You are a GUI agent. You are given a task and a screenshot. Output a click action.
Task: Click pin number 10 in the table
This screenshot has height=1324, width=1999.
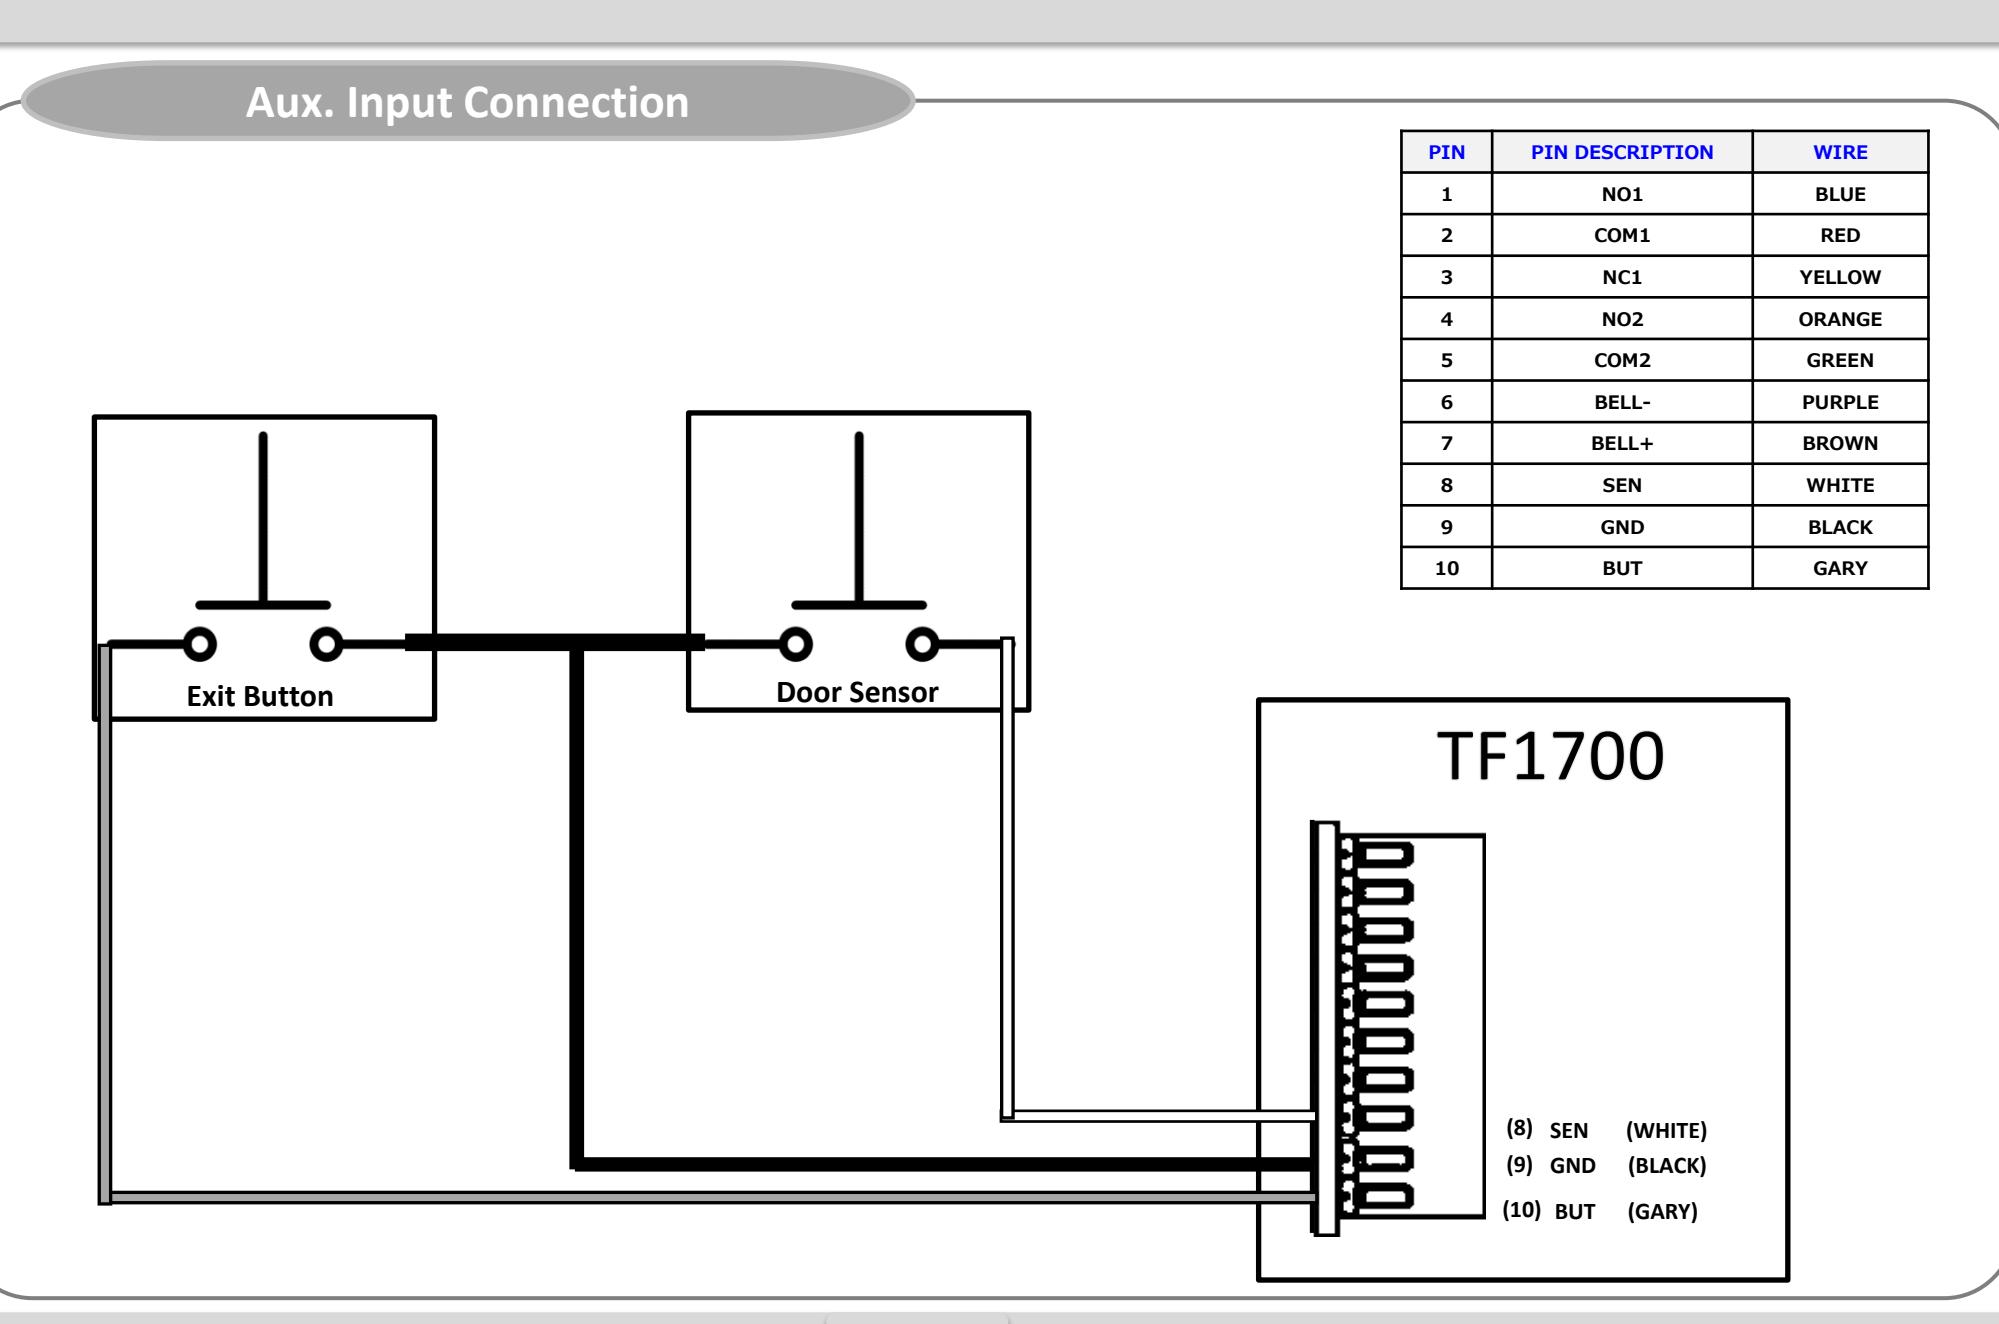(x=1446, y=568)
